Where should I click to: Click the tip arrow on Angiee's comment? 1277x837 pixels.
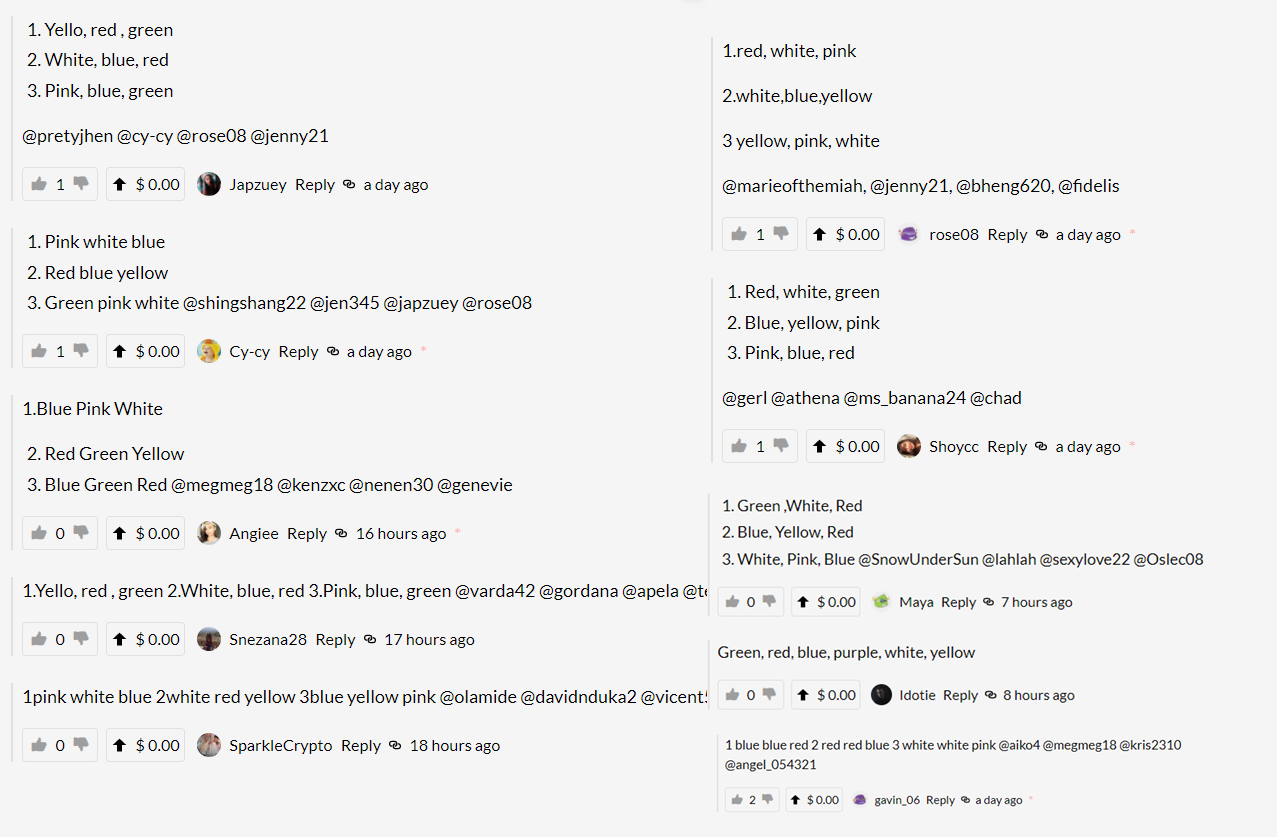(x=120, y=534)
